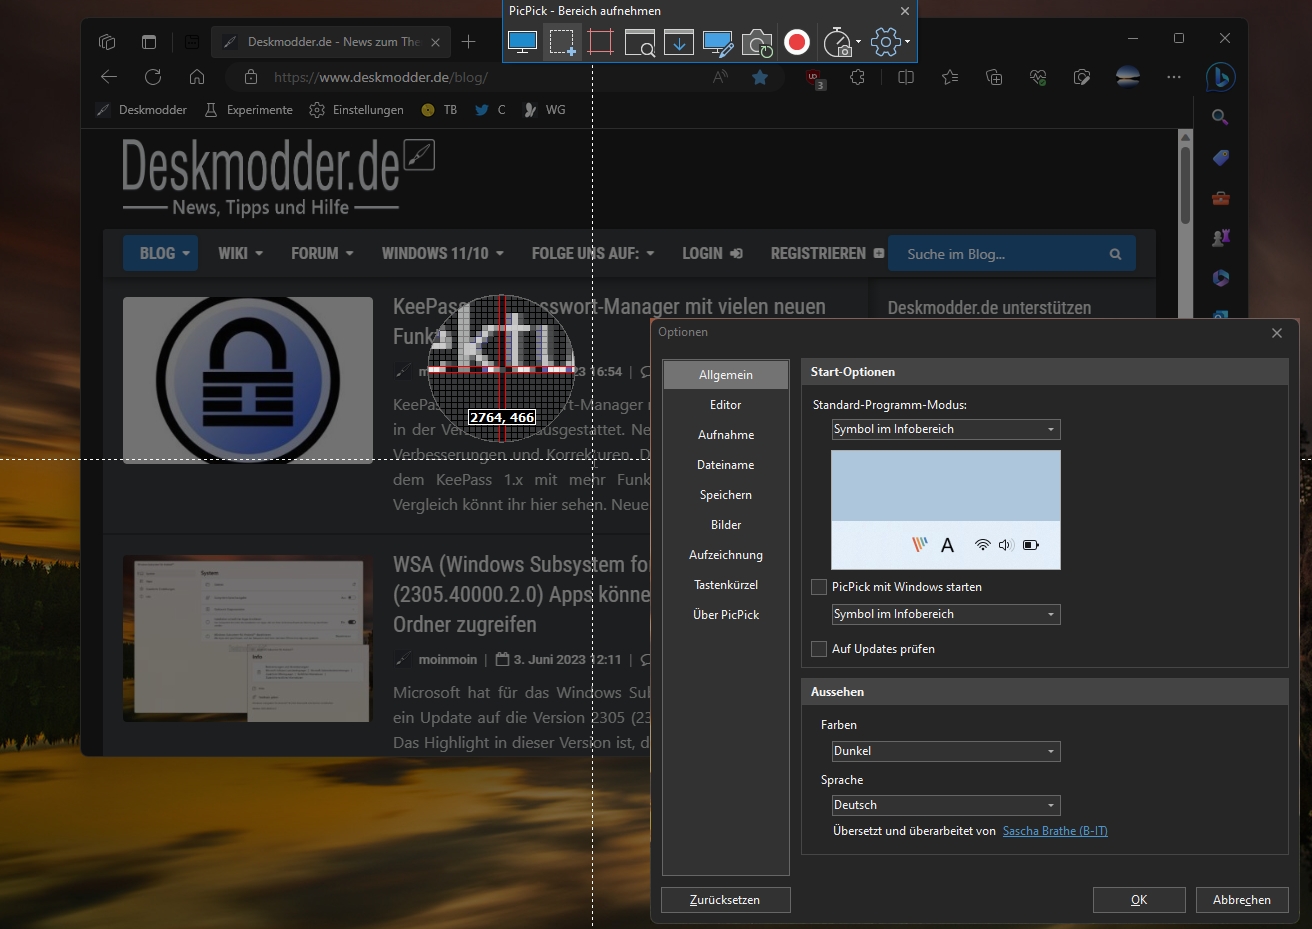
Task: Enable 'PicPick mit Windows starten' checkbox
Action: [x=819, y=587]
